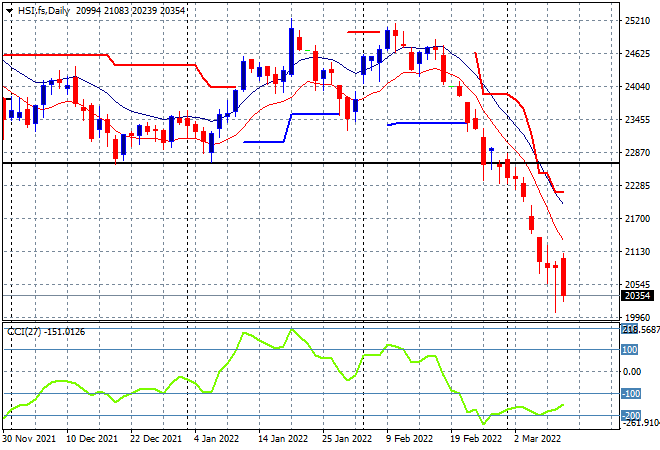The width and height of the screenshot is (660, 450).
Task: Click the 19960 price axis label
Action: point(637,317)
